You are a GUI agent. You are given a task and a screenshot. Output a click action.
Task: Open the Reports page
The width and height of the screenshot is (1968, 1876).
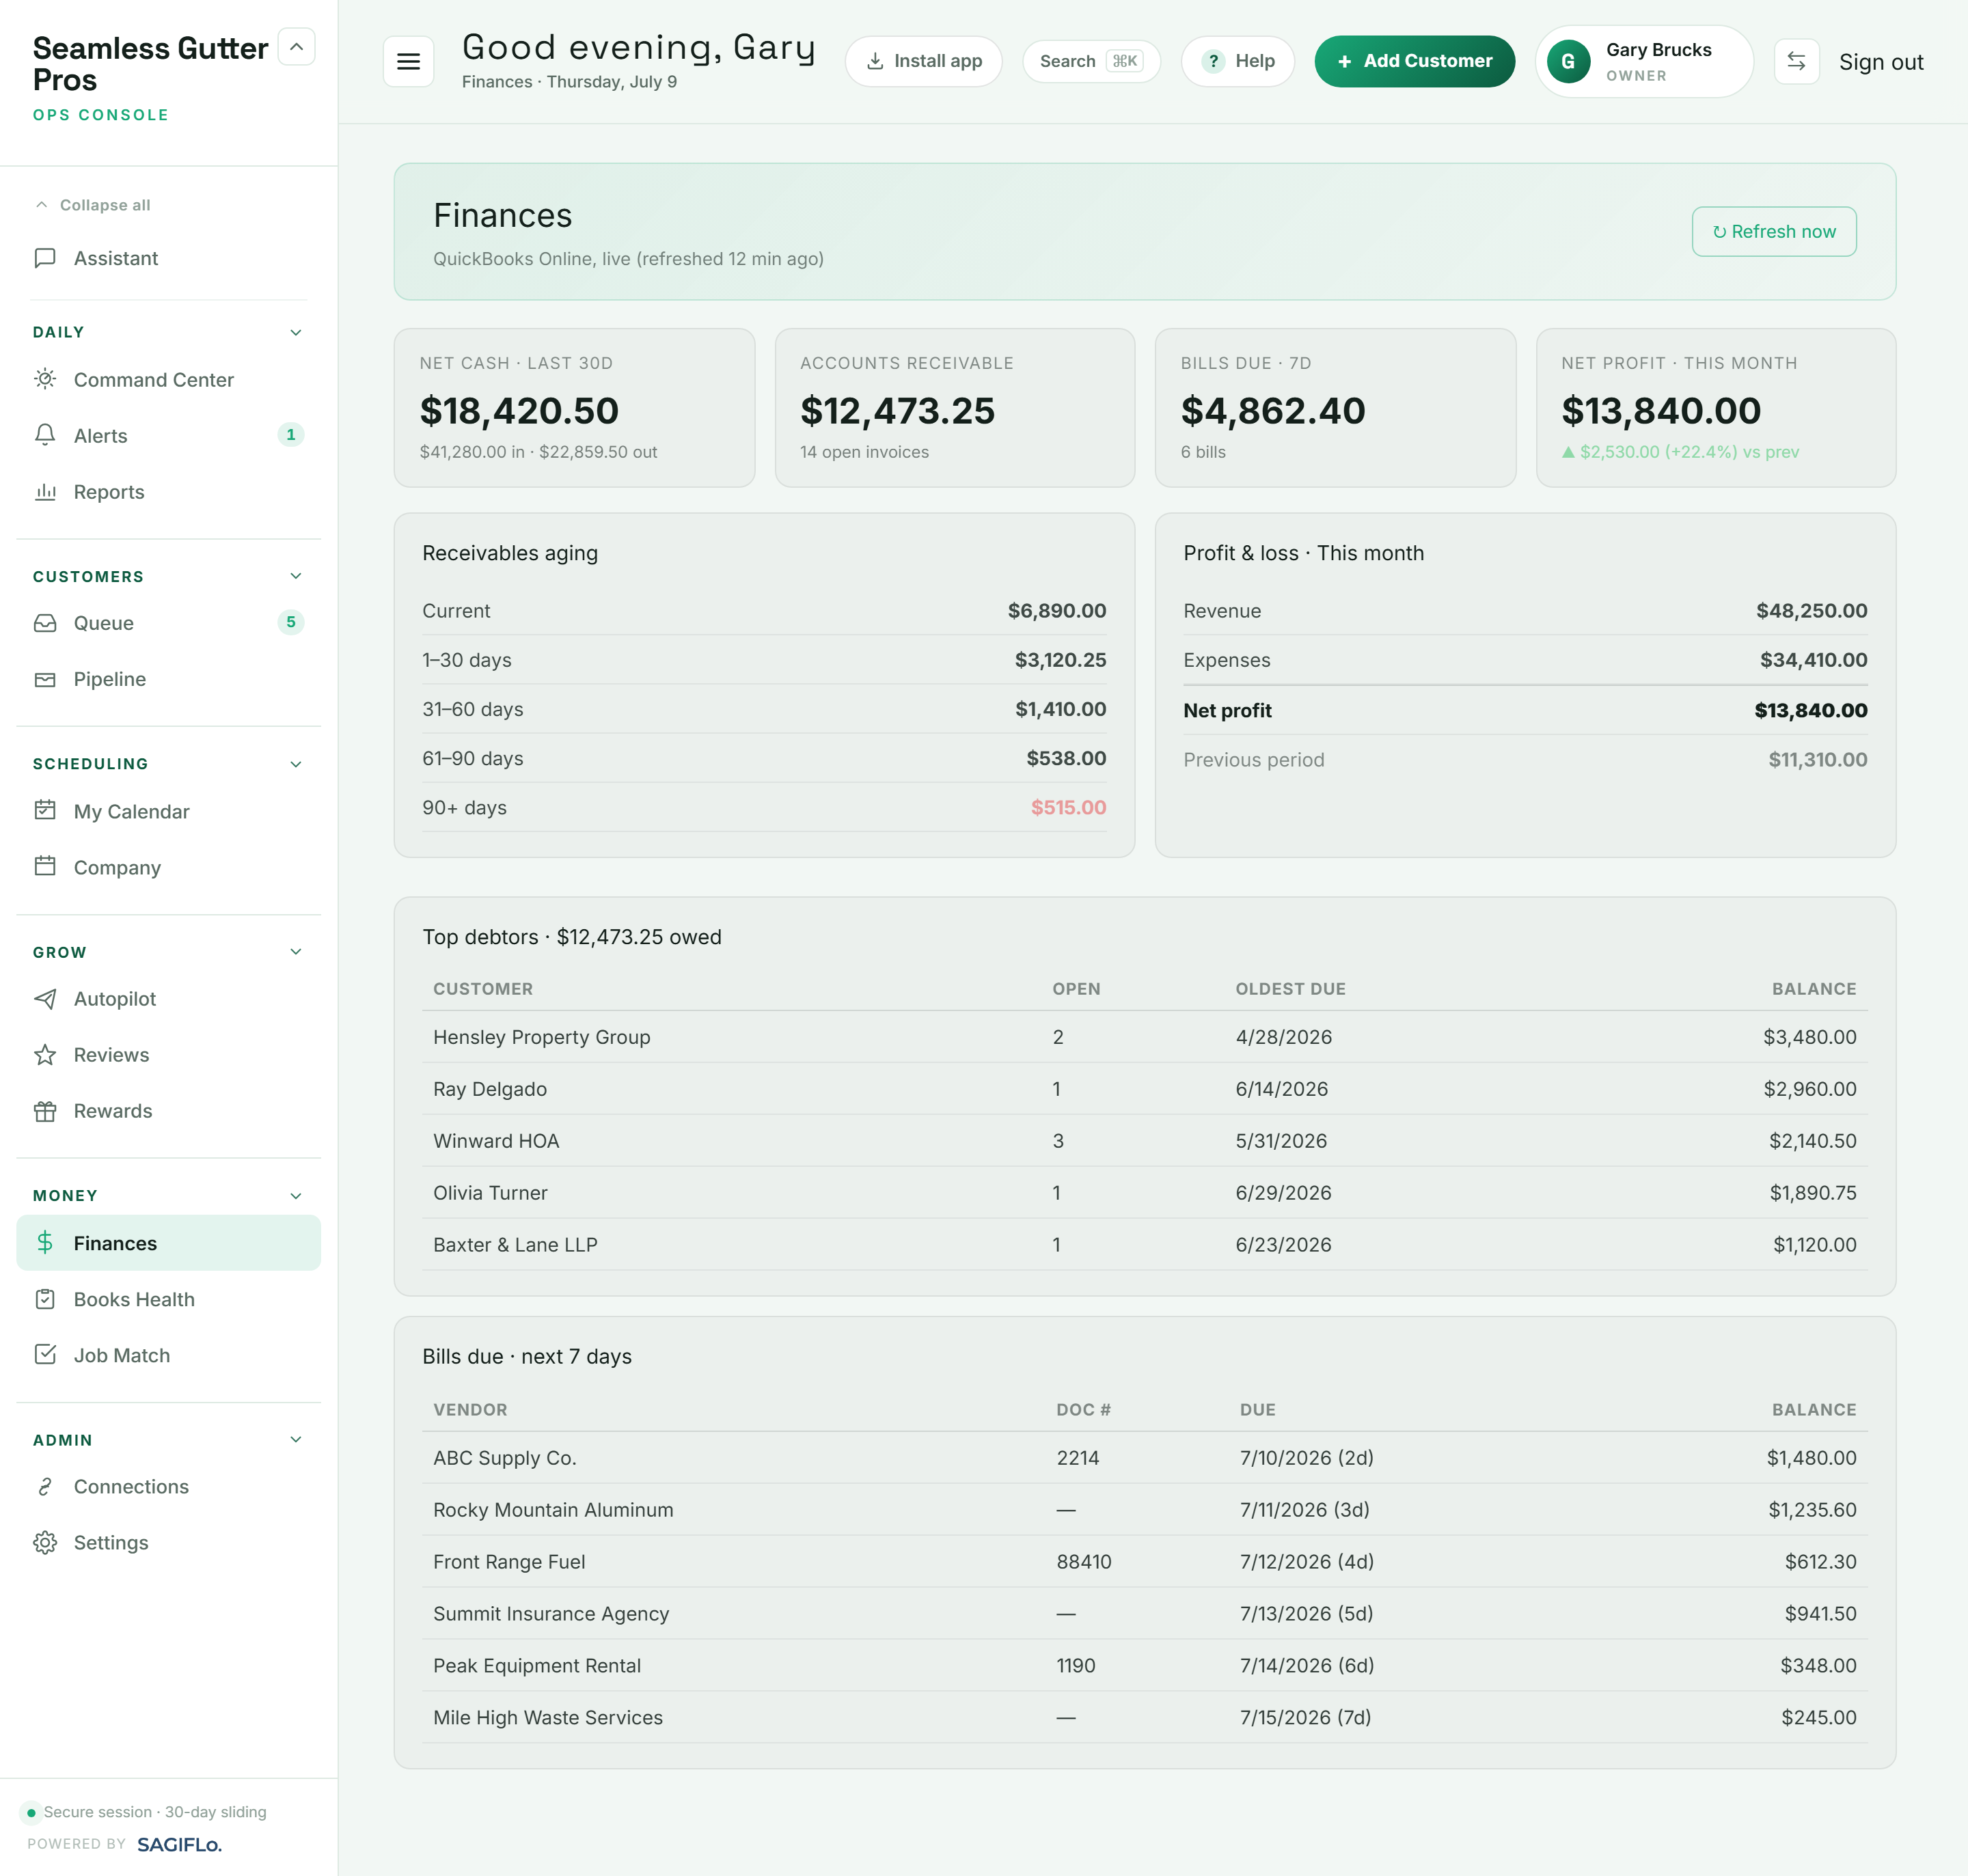pos(168,491)
